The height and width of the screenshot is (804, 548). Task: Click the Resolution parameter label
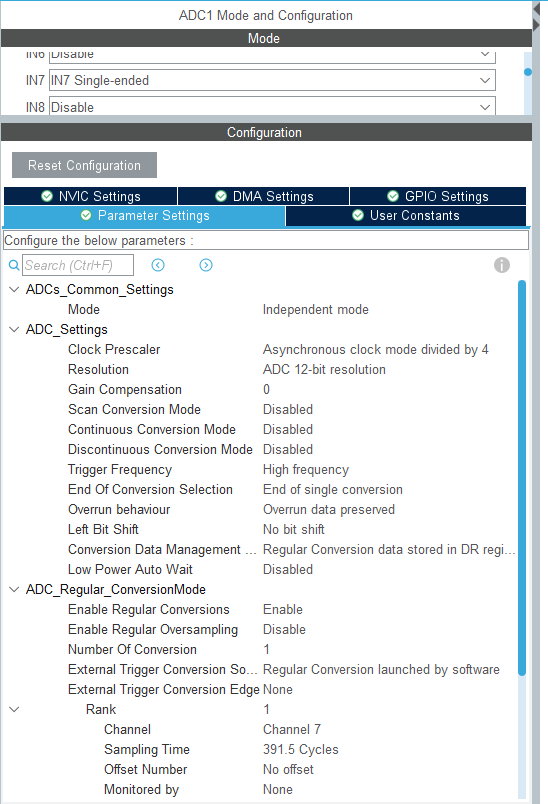click(x=98, y=370)
